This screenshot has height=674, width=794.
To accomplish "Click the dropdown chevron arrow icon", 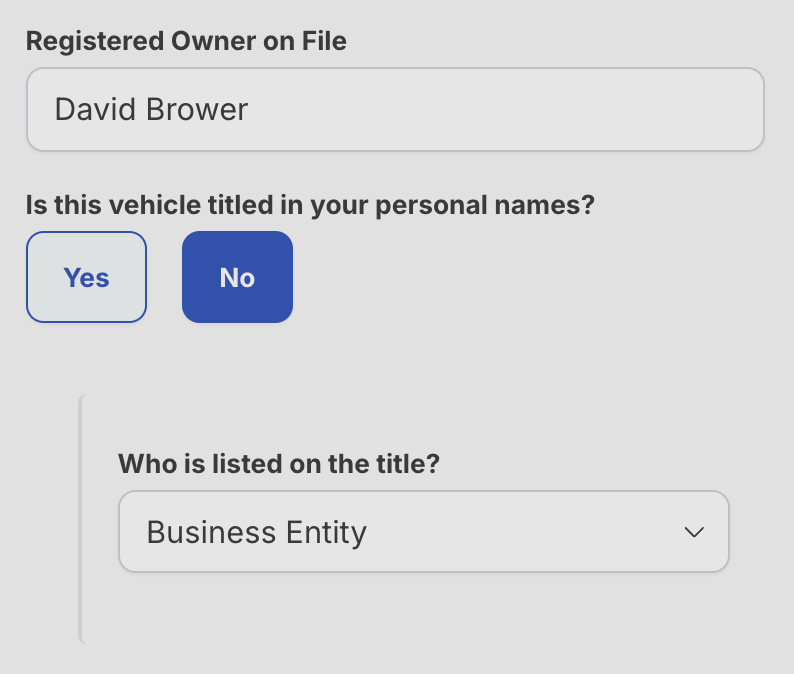I will pos(694,532).
